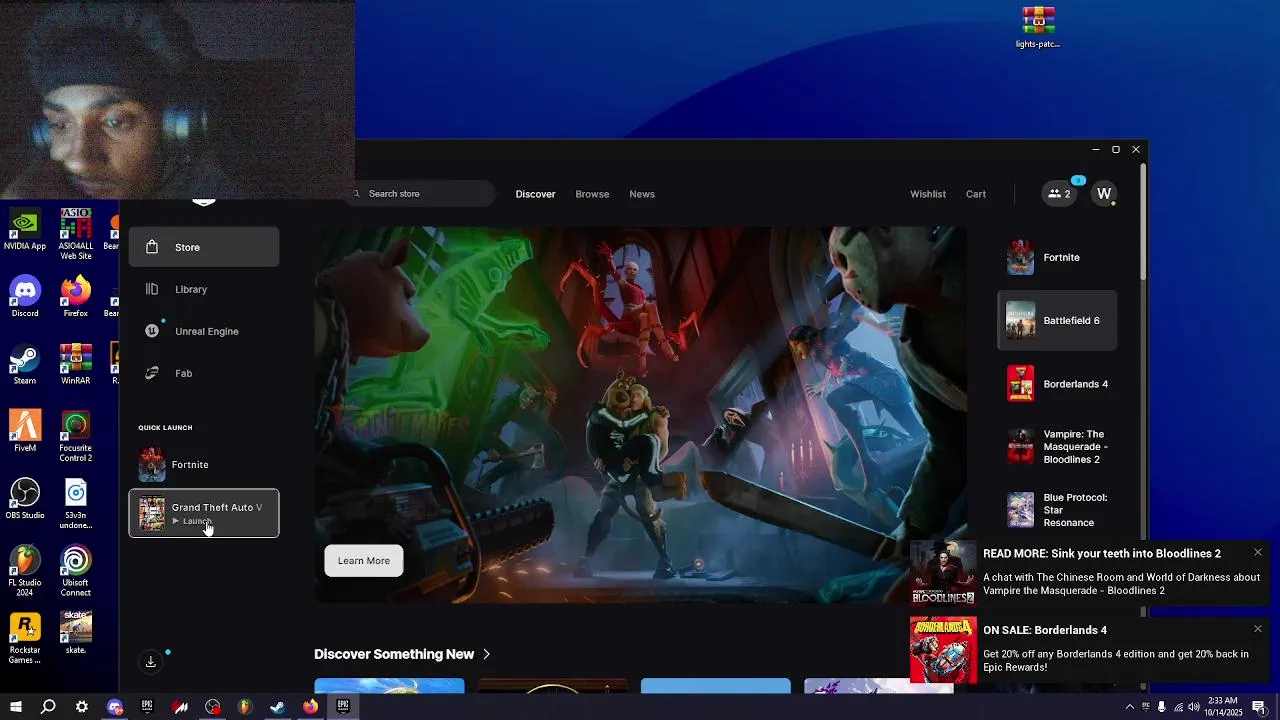Screen dimensions: 1280x720
Task: Open Settings gear in the taskbar
Action: coord(82,707)
